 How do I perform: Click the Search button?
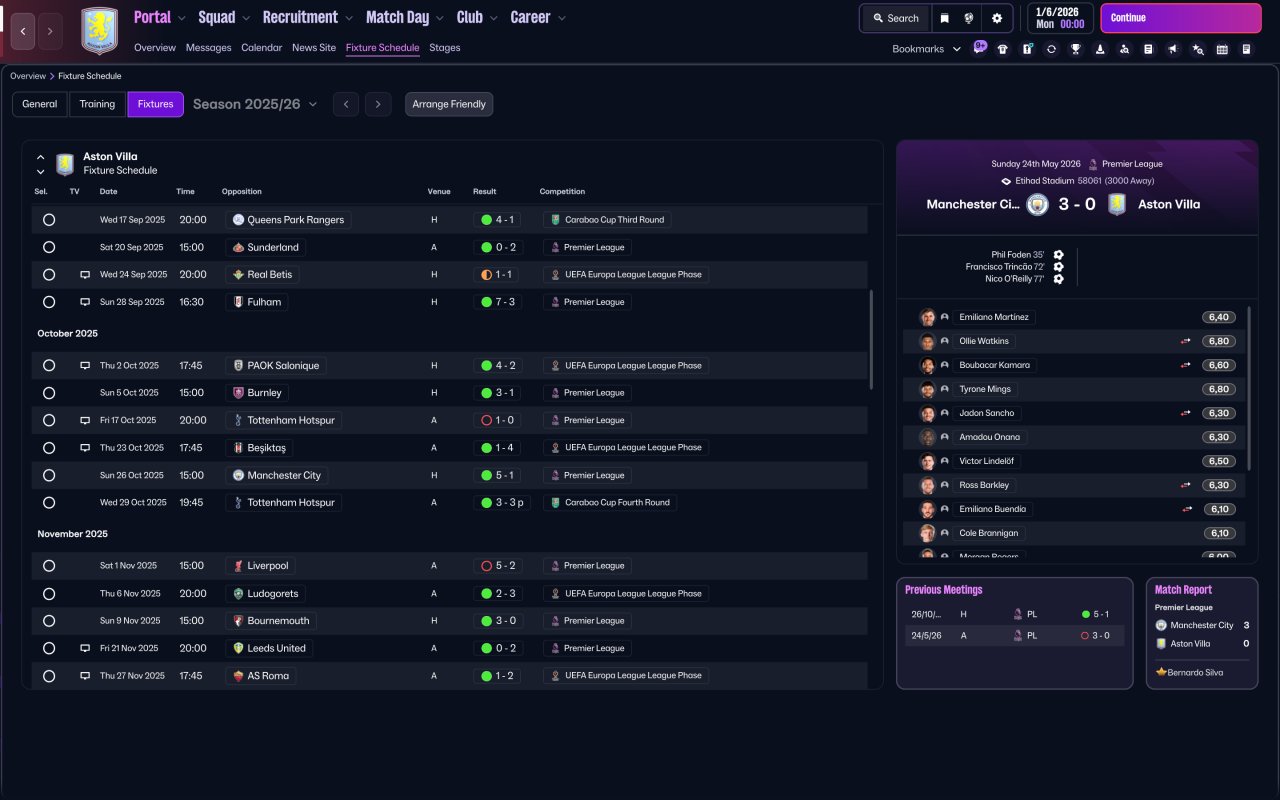click(895, 18)
